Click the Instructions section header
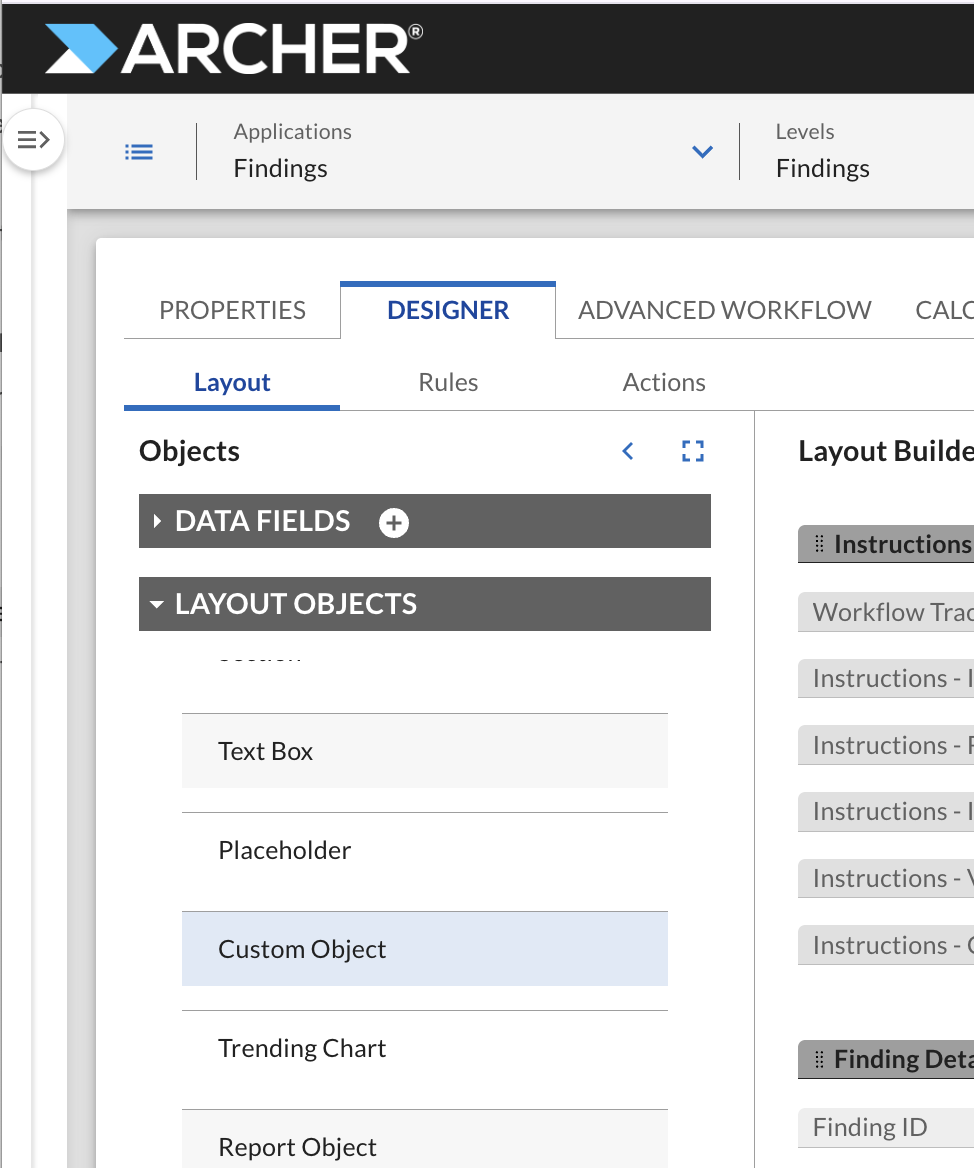Screen dimensions: 974x1168 886,544
